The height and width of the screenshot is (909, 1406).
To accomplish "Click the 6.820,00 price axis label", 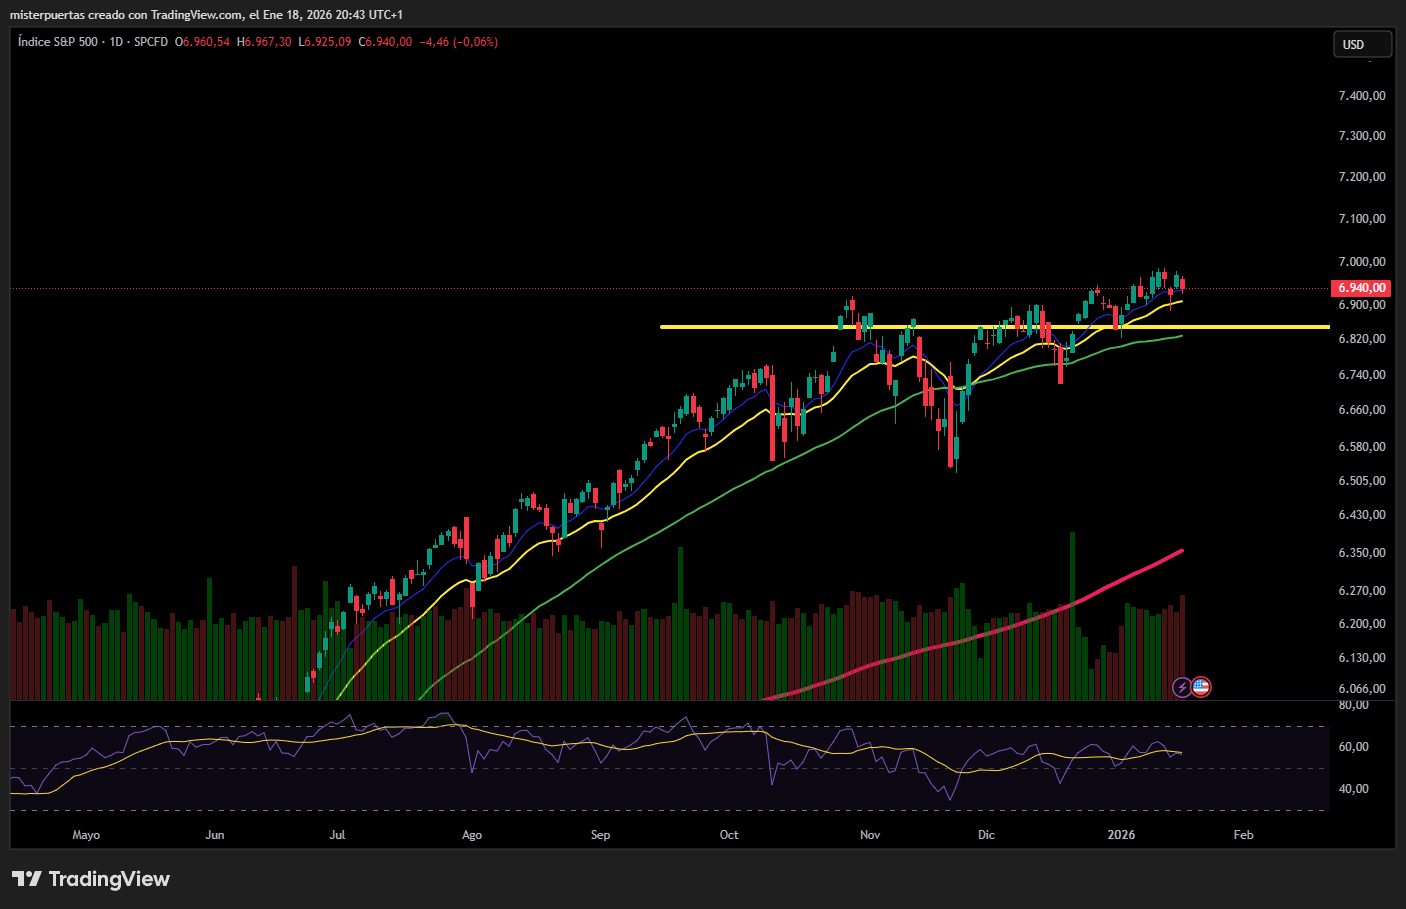I will [1362, 339].
